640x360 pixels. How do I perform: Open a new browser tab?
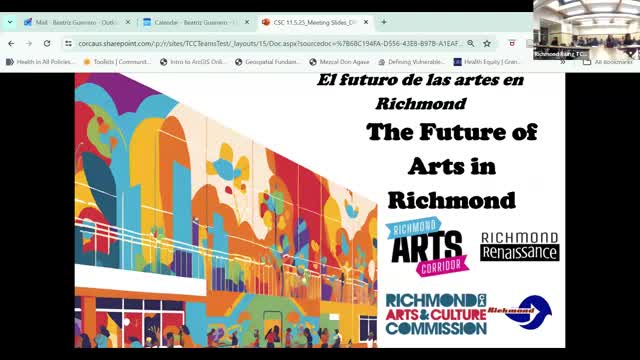[384, 22]
